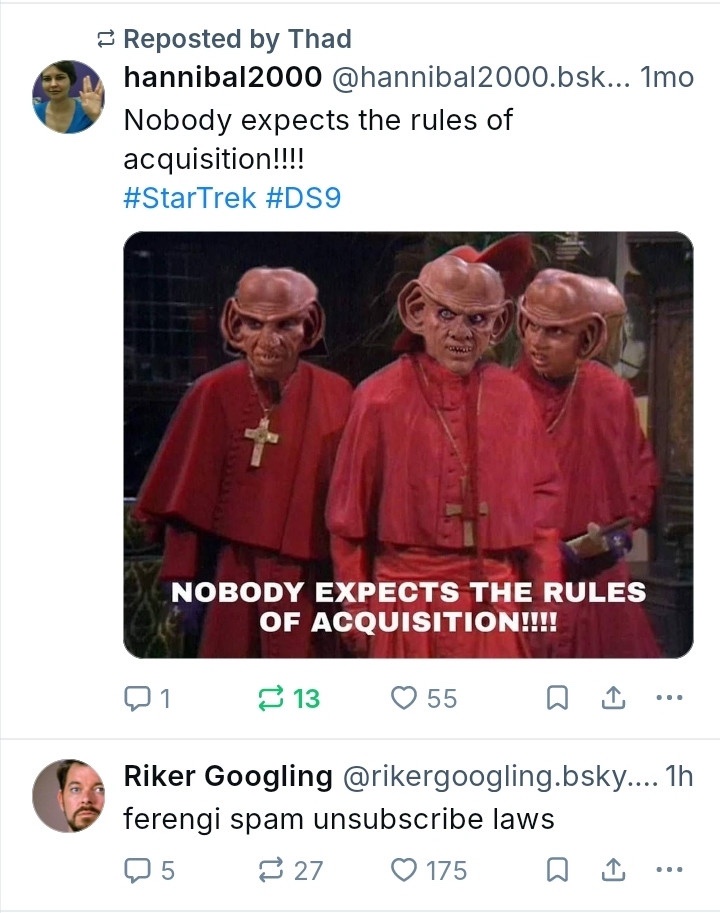Expand more options on Riker Googling's post

669,869
